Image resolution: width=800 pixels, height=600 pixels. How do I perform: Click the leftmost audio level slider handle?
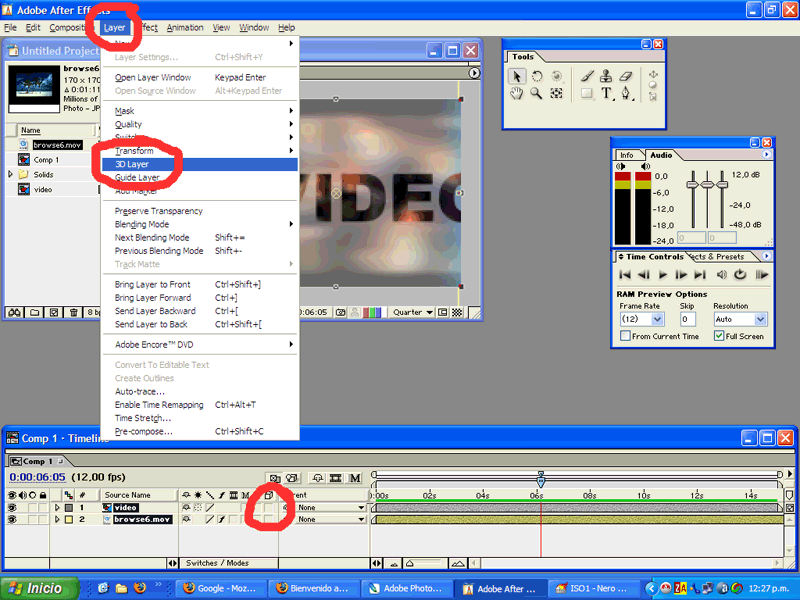click(692, 184)
